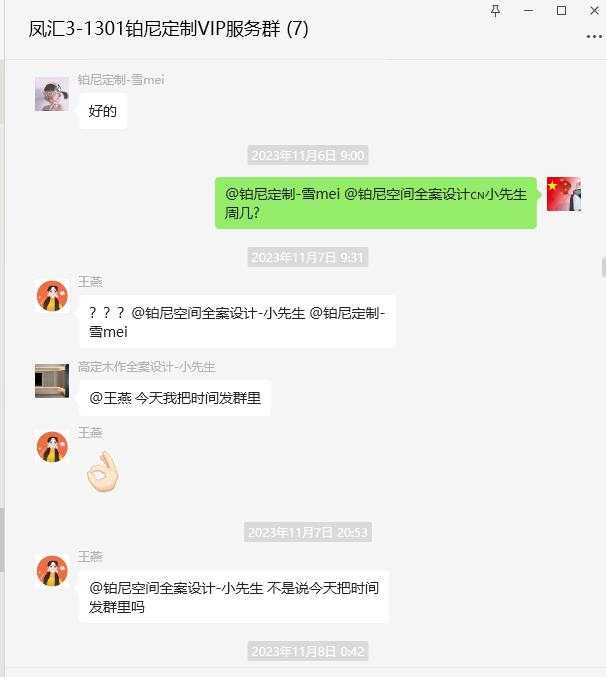Click sender name 高定木作全案设计-小先生
Image resolution: width=606 pixels, height=677 pixels.
click(x=146, y=367)
